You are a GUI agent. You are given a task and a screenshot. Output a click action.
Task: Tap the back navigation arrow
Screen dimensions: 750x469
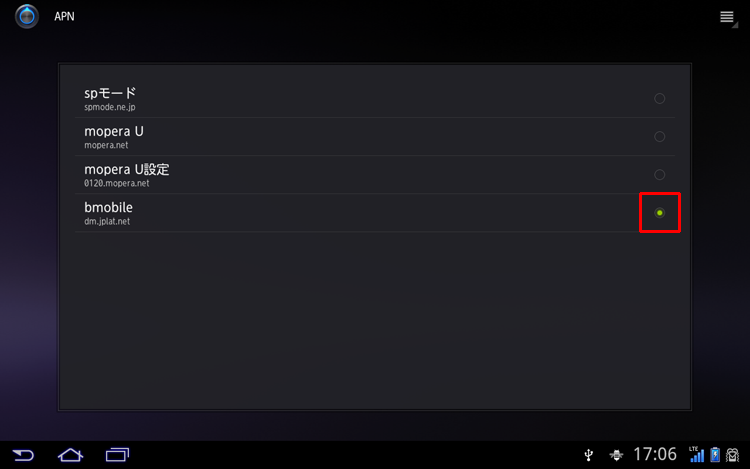(x=23, y=455)
